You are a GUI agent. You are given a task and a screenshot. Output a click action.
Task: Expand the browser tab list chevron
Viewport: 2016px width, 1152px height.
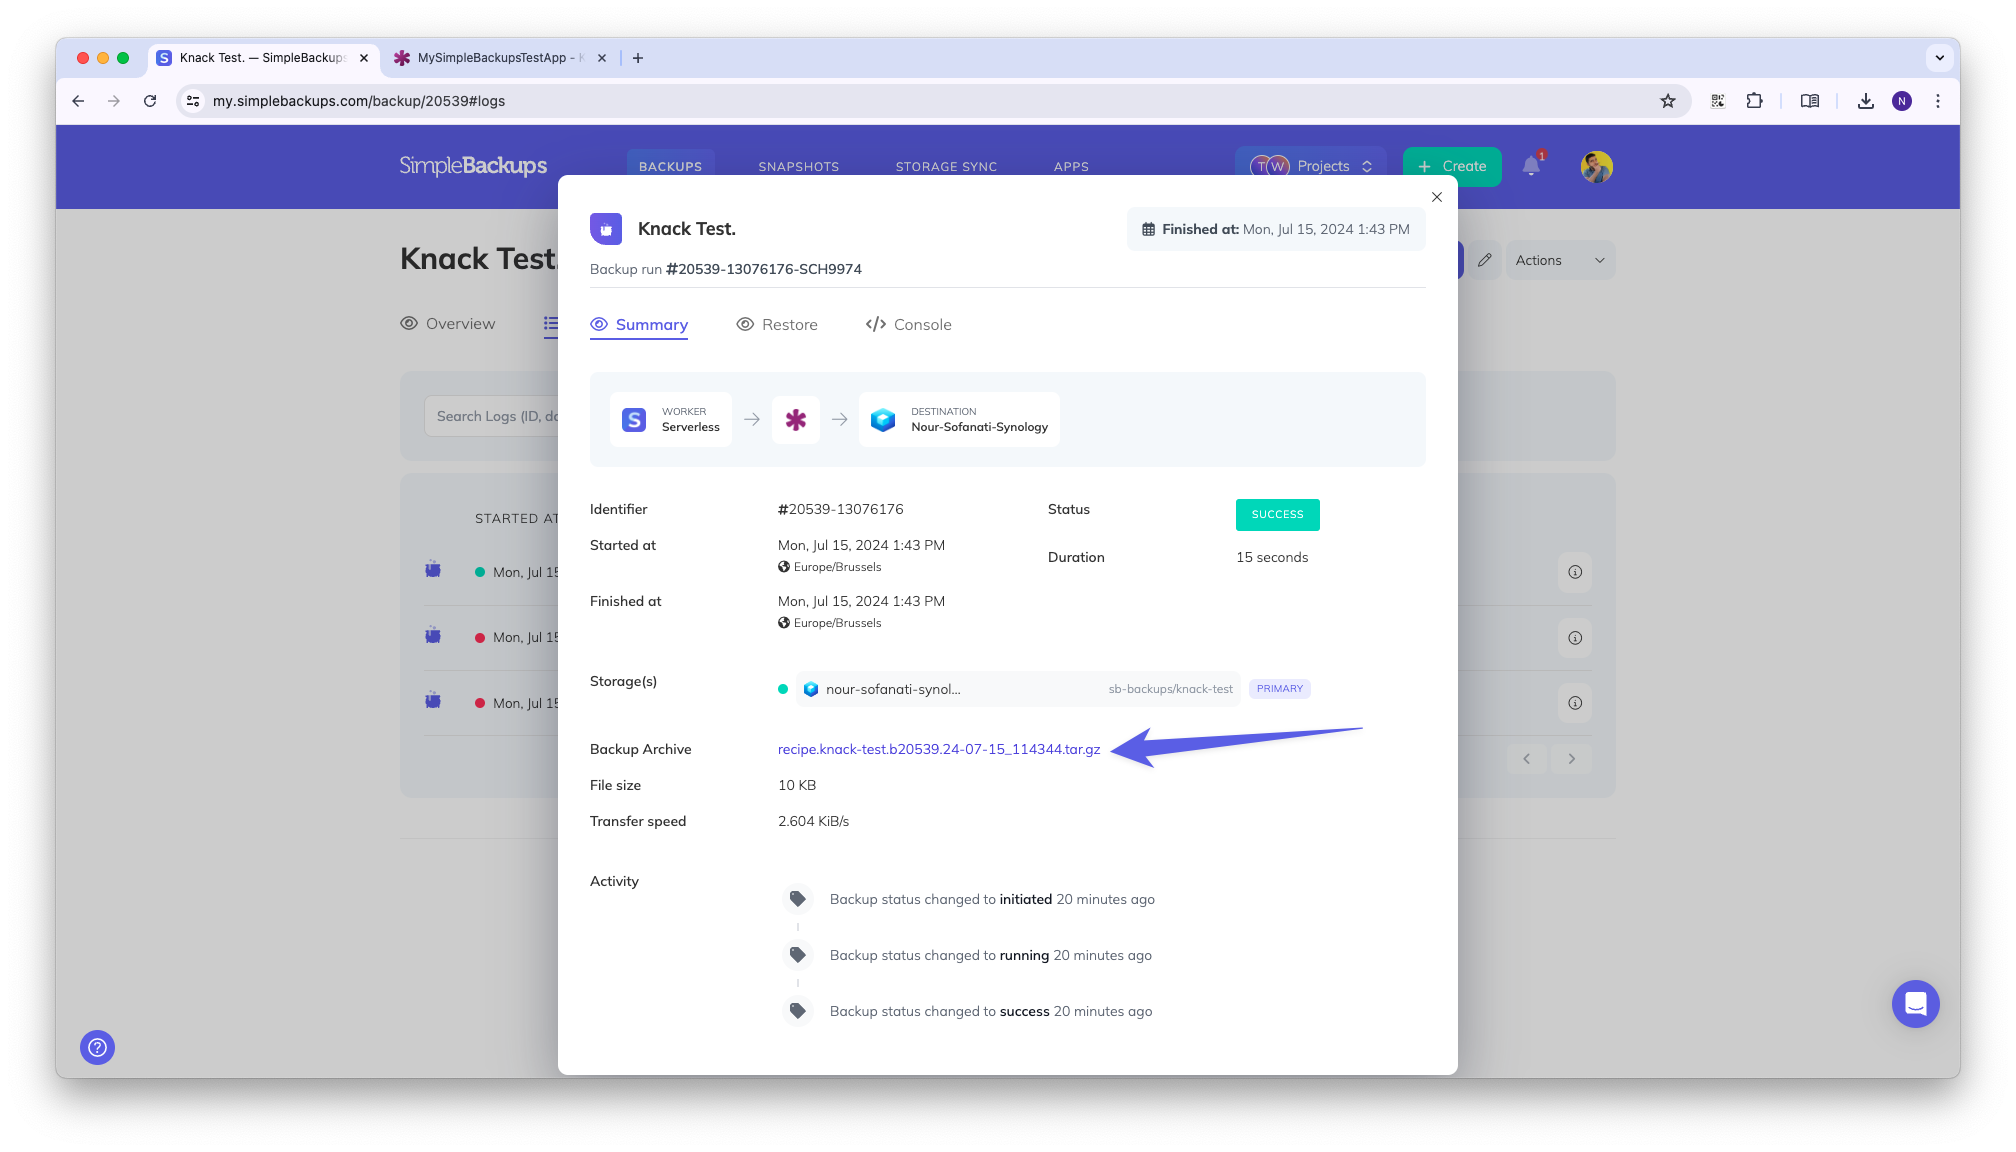[1939, 58]
